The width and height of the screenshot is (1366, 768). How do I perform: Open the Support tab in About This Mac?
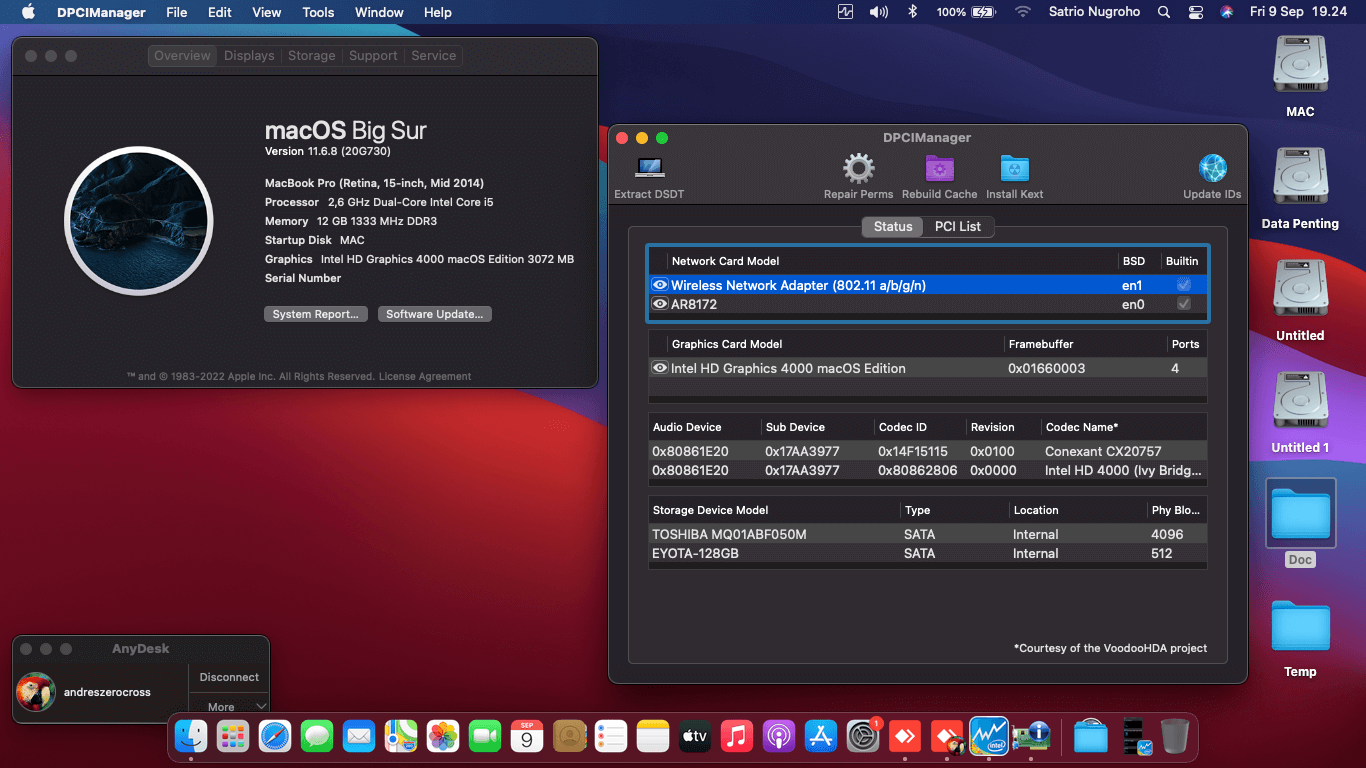373,56
